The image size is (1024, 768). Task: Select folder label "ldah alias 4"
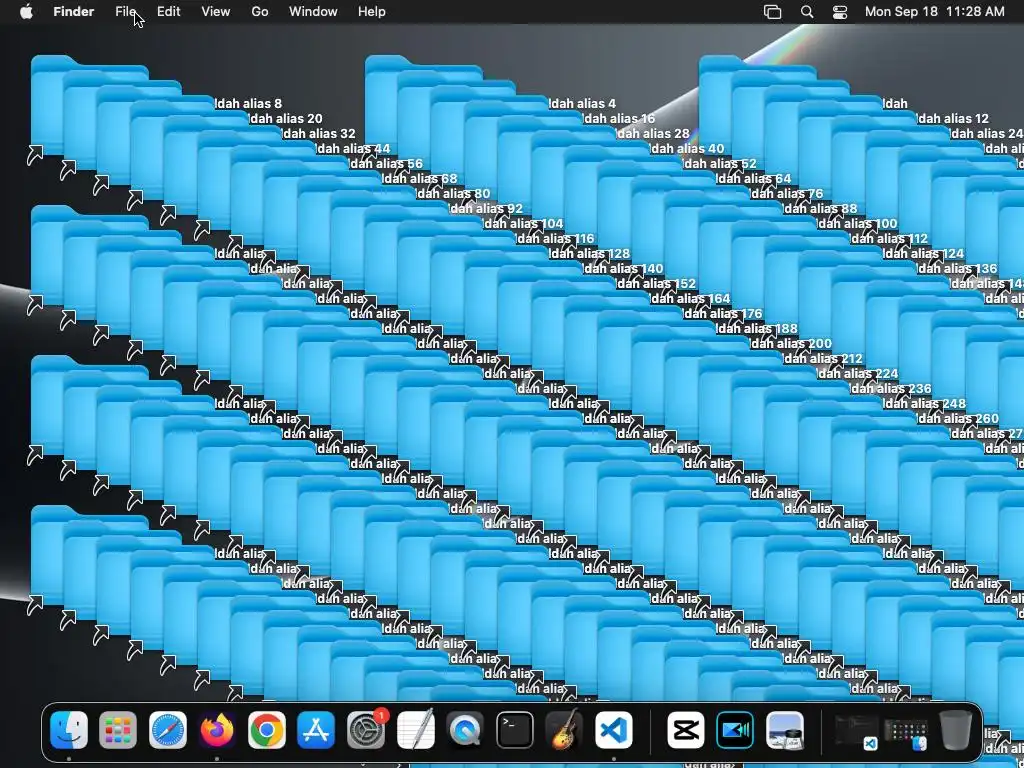583,103
